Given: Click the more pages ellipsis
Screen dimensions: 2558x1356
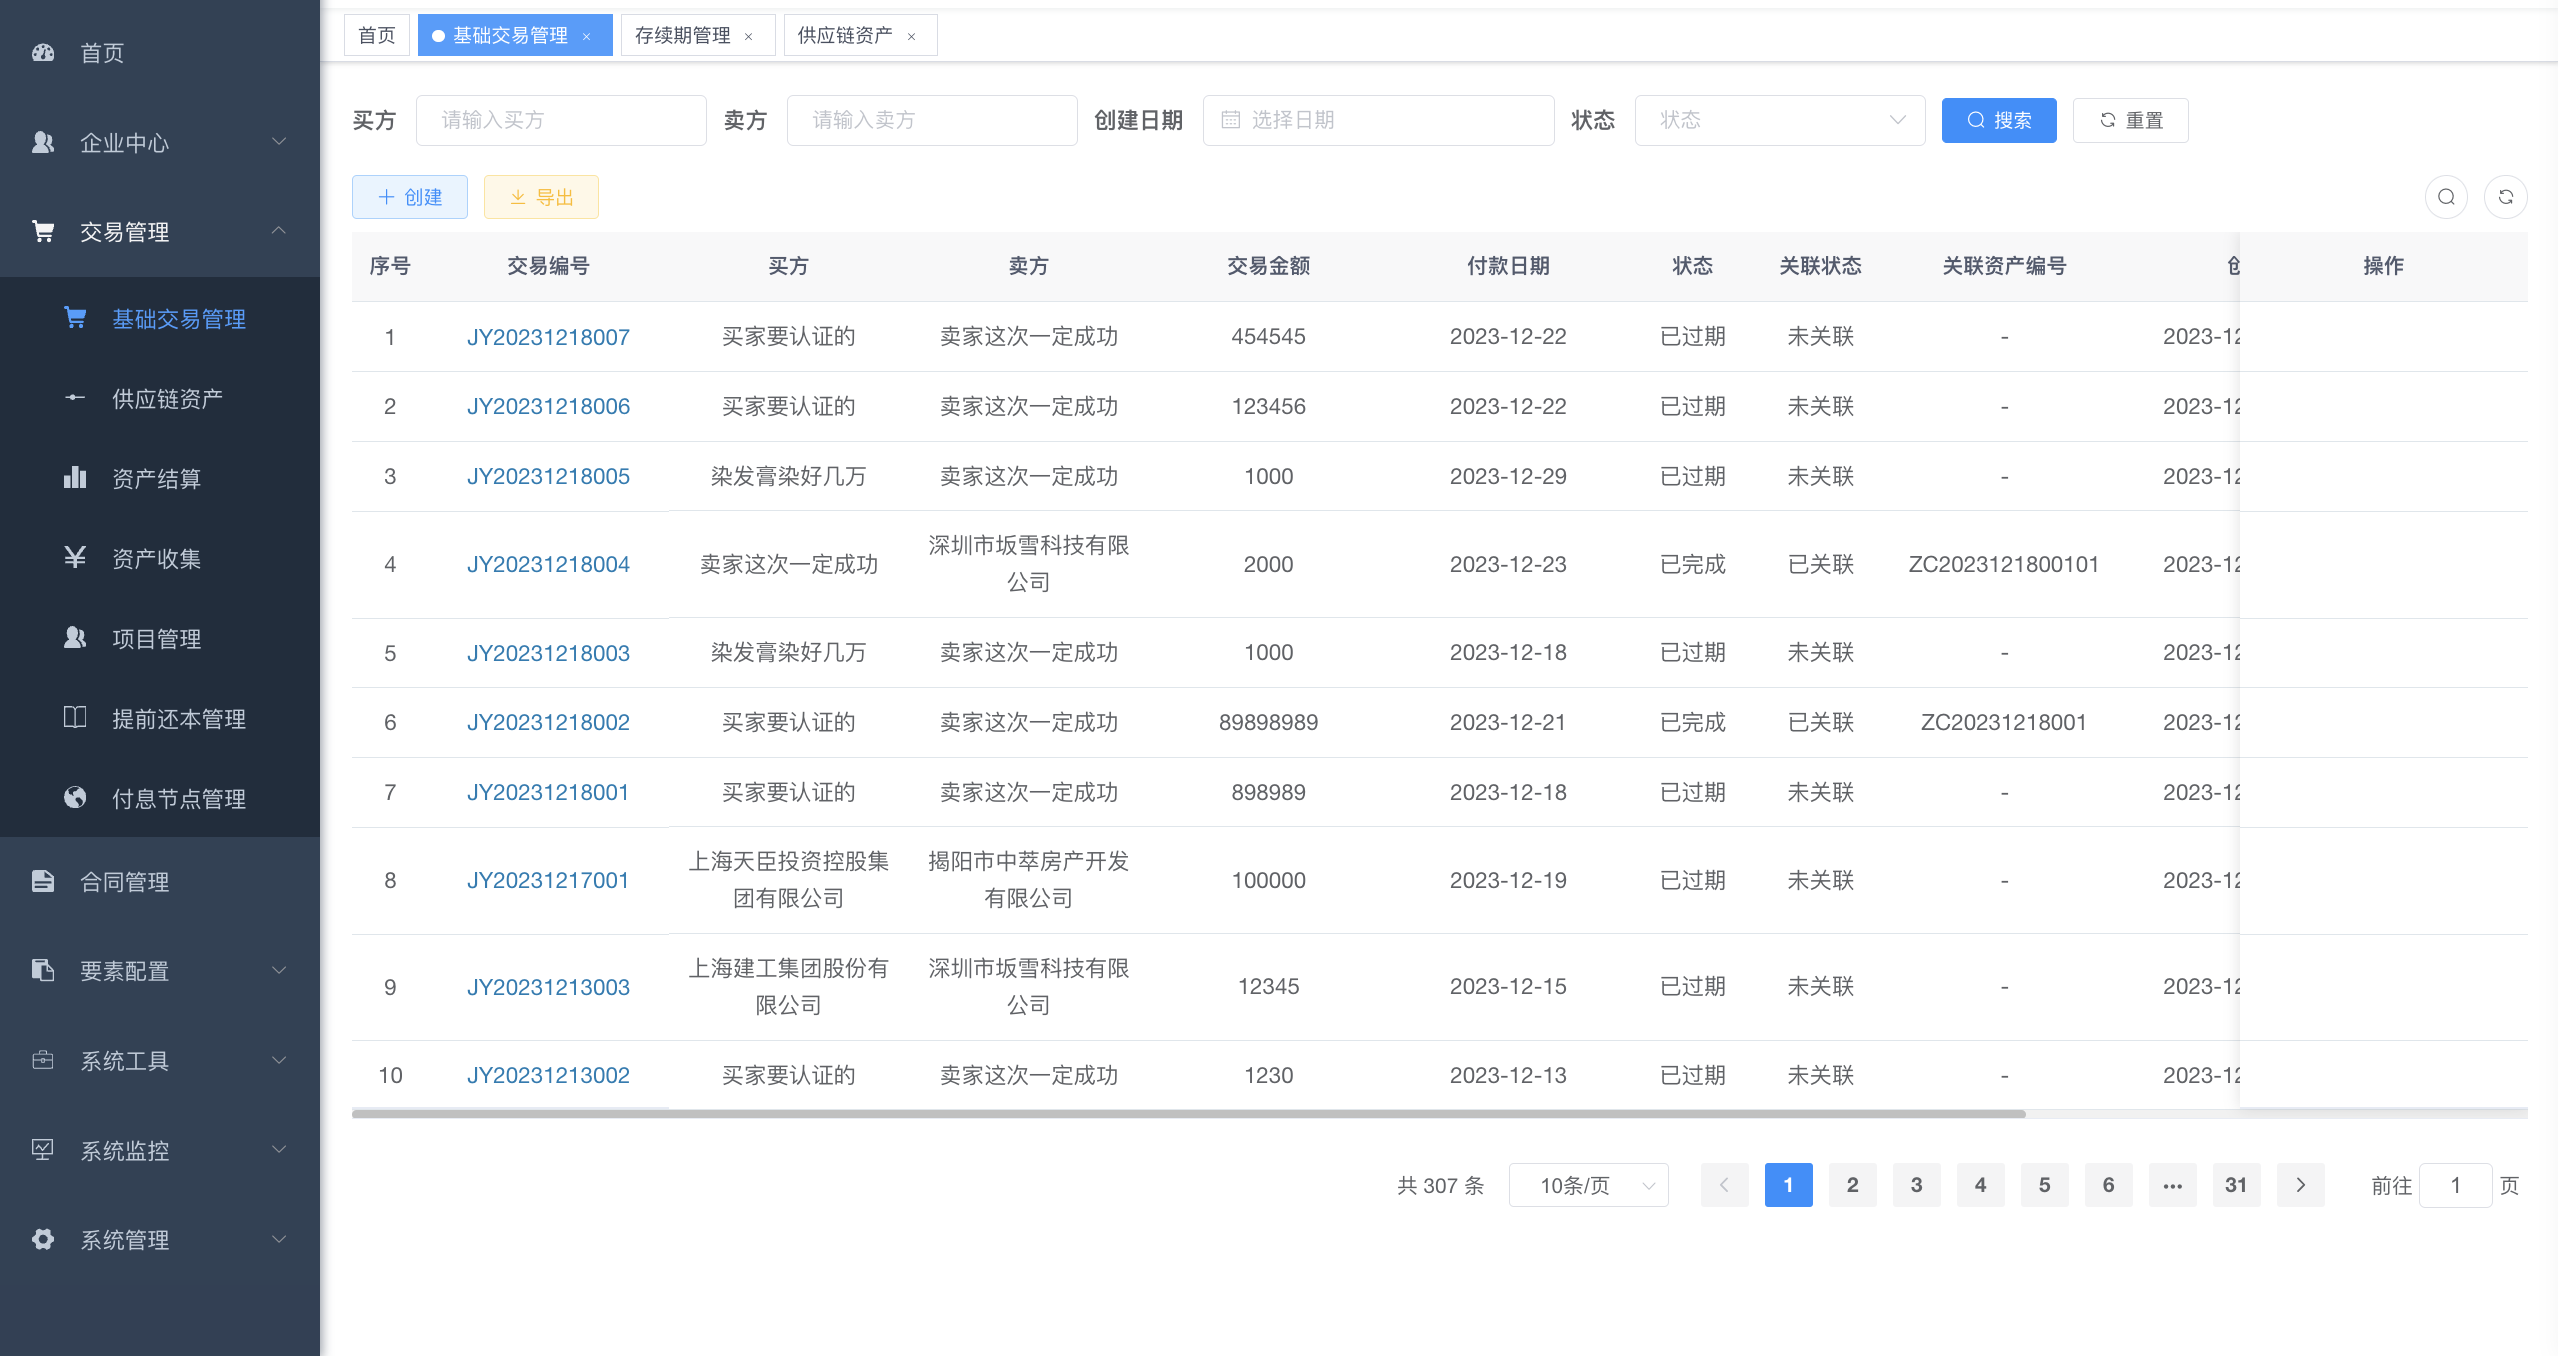Looking at the screenshot, I should pyautogui.click(x=2172, y=1185).
